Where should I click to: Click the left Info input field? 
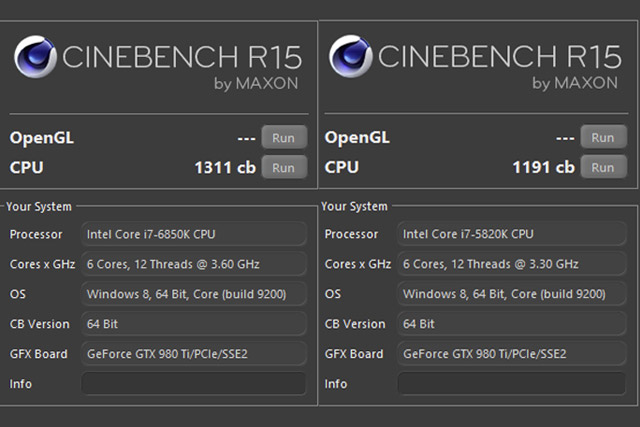click(193, 384)
